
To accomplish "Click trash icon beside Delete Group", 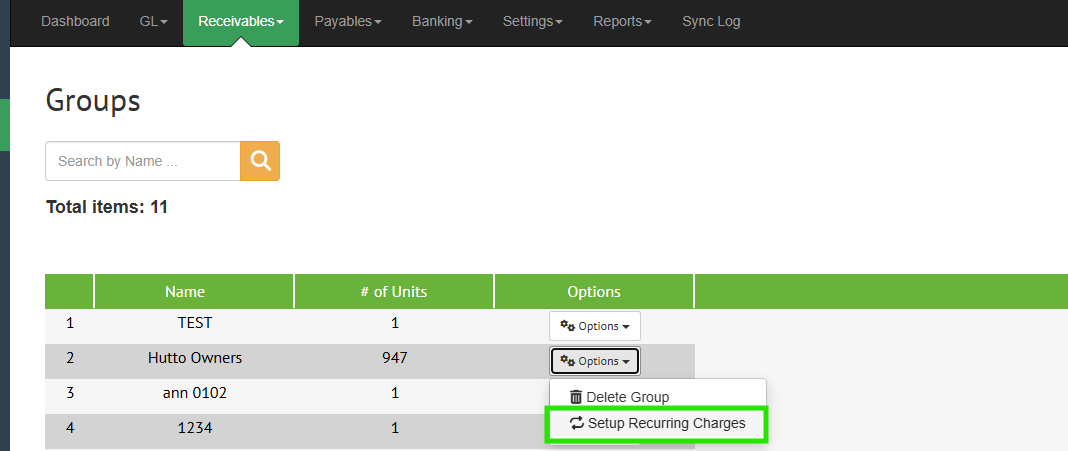I will coord(576,397).
